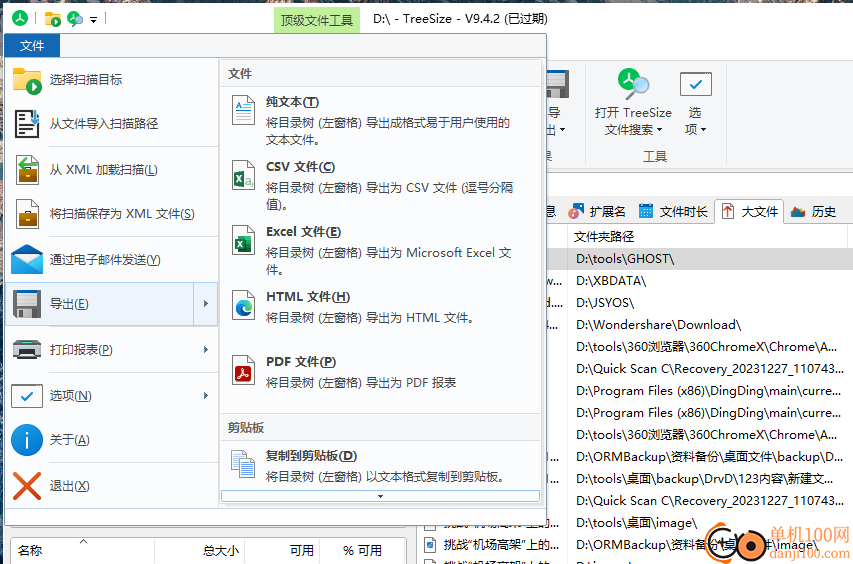
Task: Expand the 打印报表 submenu arrow
Action: pyautogui.click(x=206, y=350)
